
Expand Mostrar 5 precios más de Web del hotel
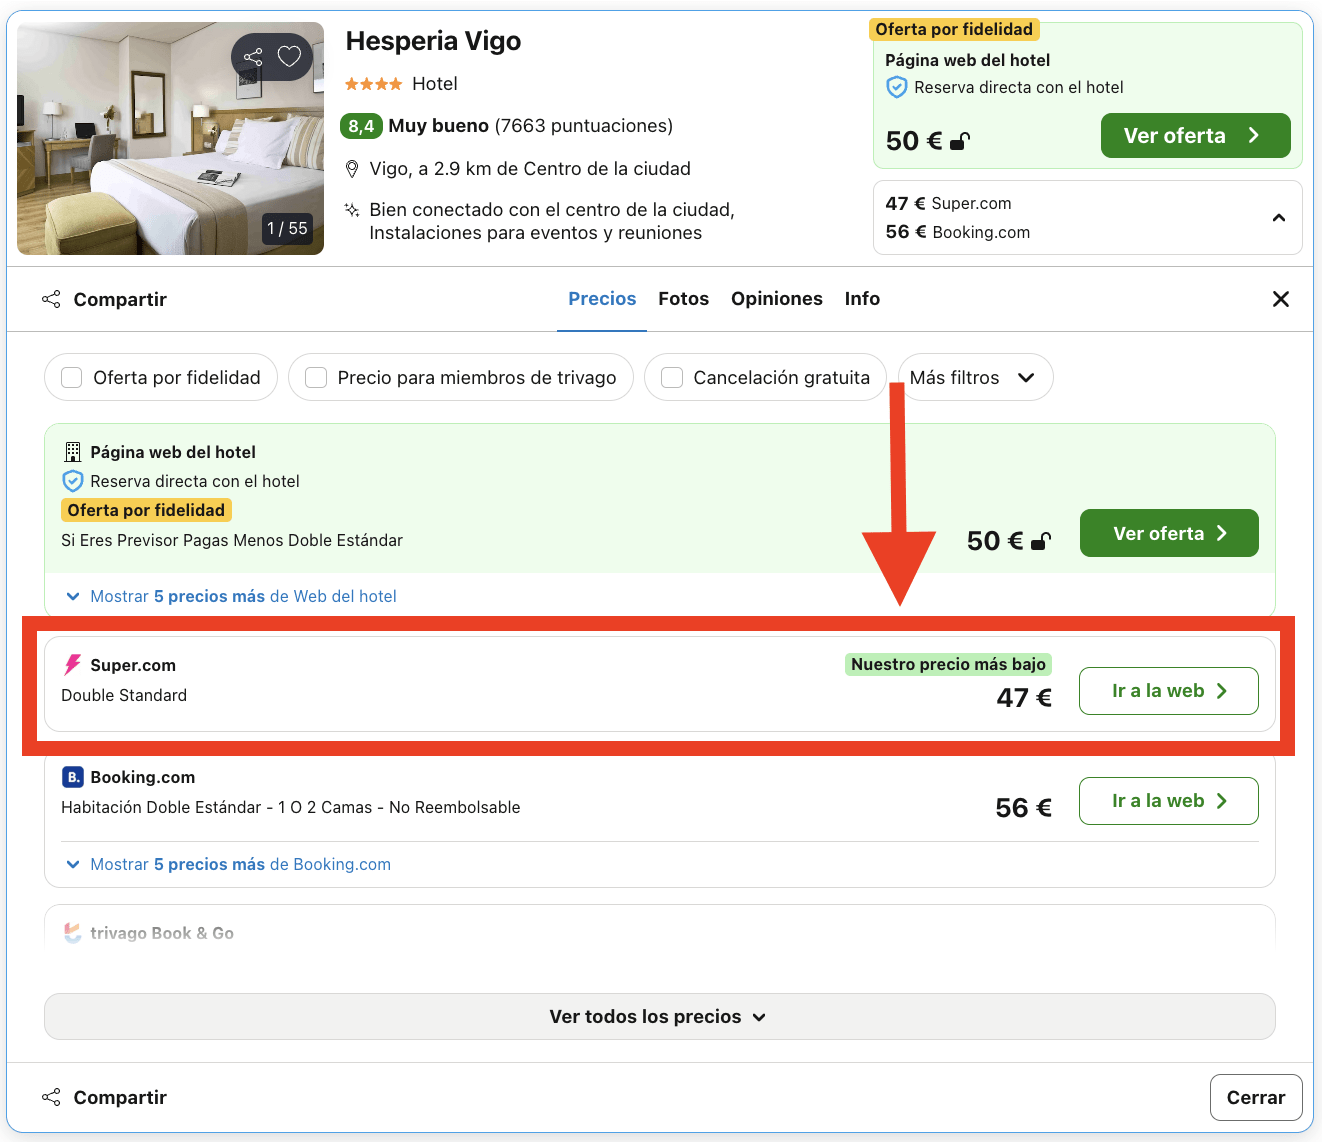click(231, 596)
